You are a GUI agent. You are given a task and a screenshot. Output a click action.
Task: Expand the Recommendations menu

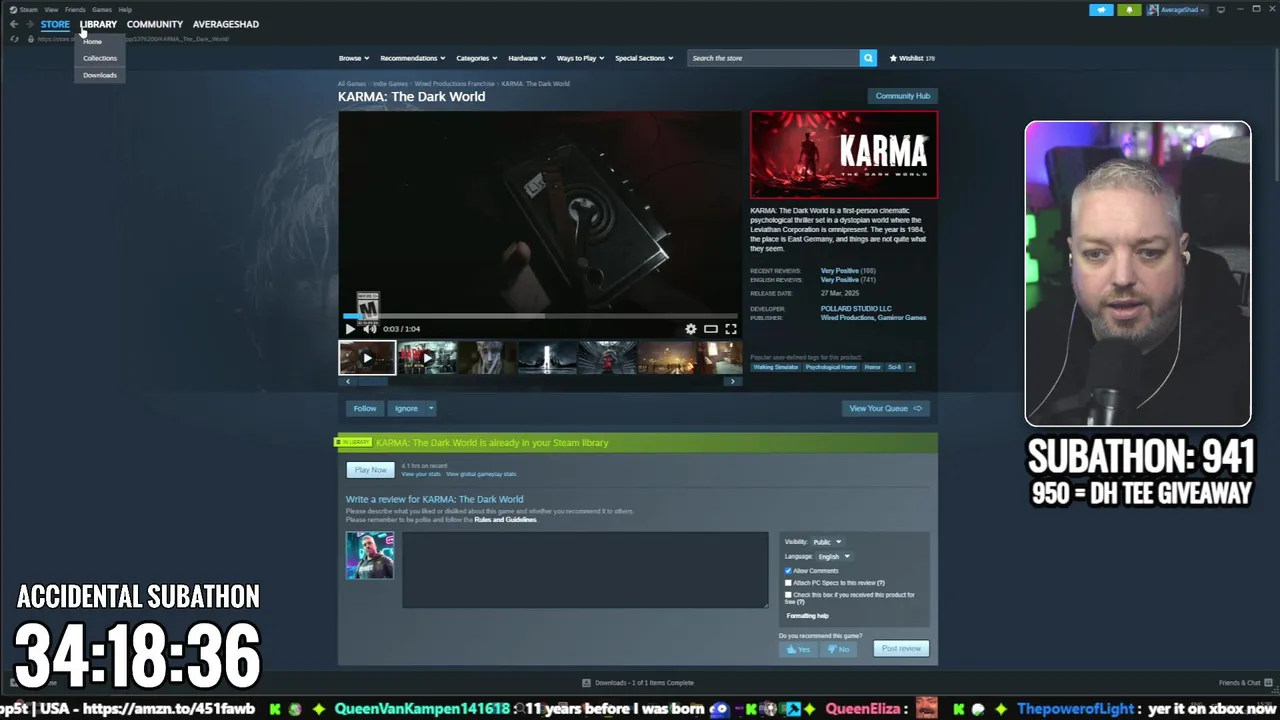coord(413,58)
